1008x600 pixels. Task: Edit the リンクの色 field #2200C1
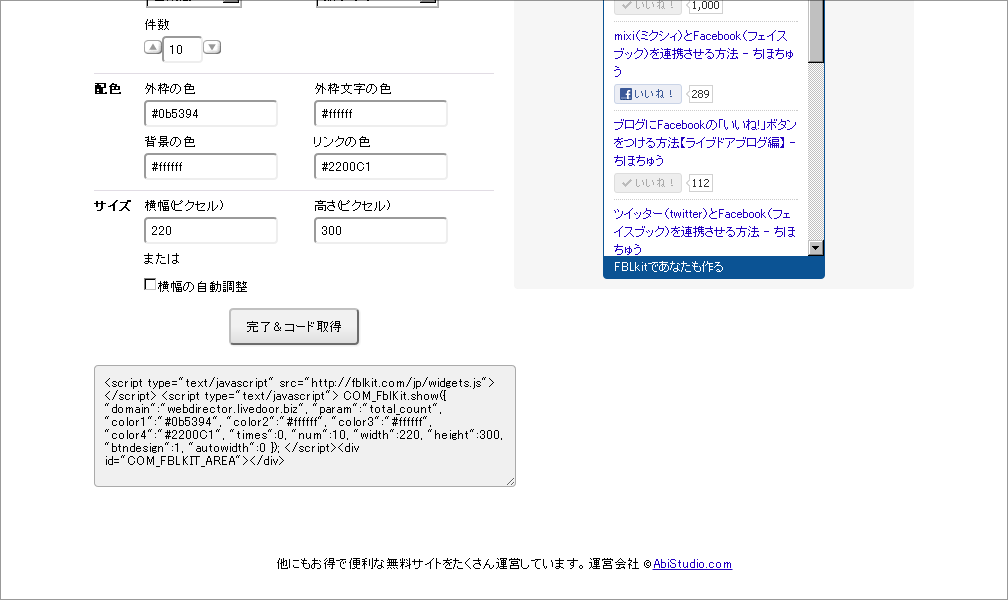[381, 167]
